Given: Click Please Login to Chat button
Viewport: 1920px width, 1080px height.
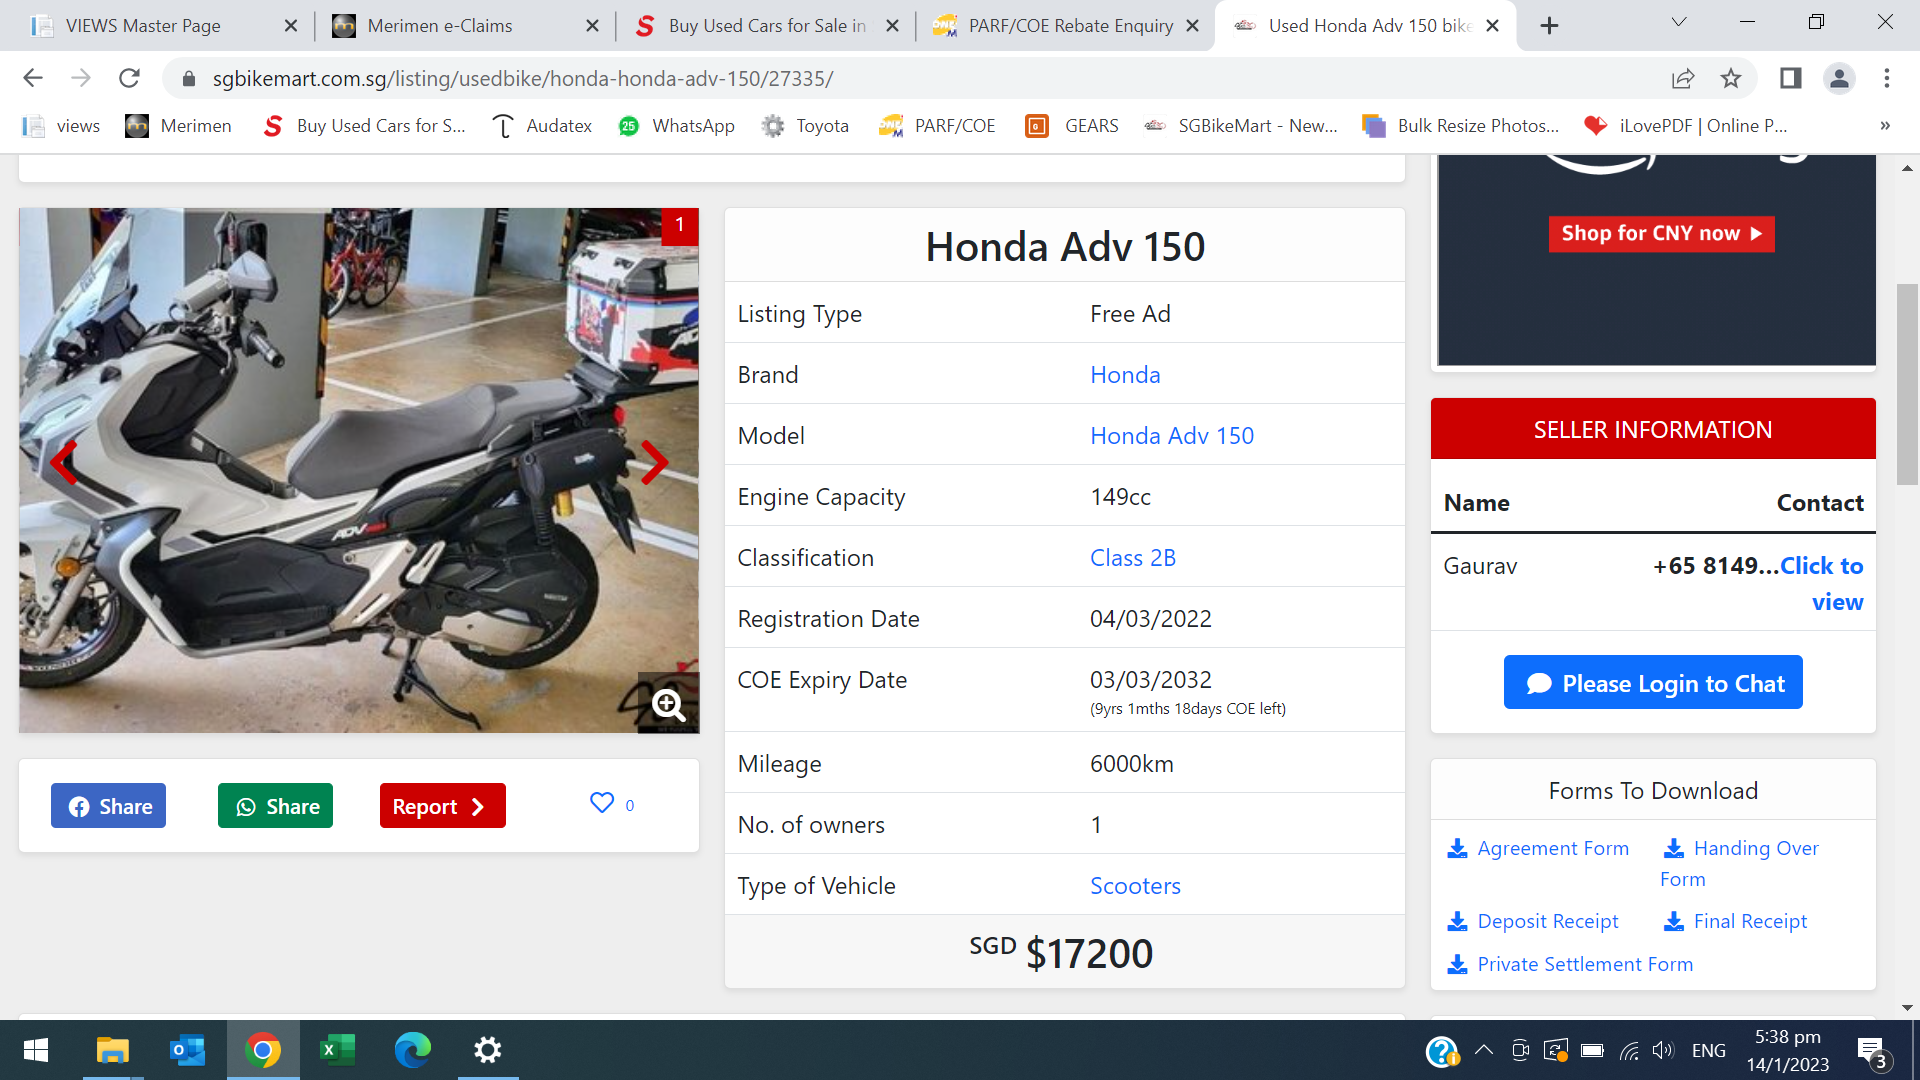Looking at the screenshot, I should (x=1653, y=683).
